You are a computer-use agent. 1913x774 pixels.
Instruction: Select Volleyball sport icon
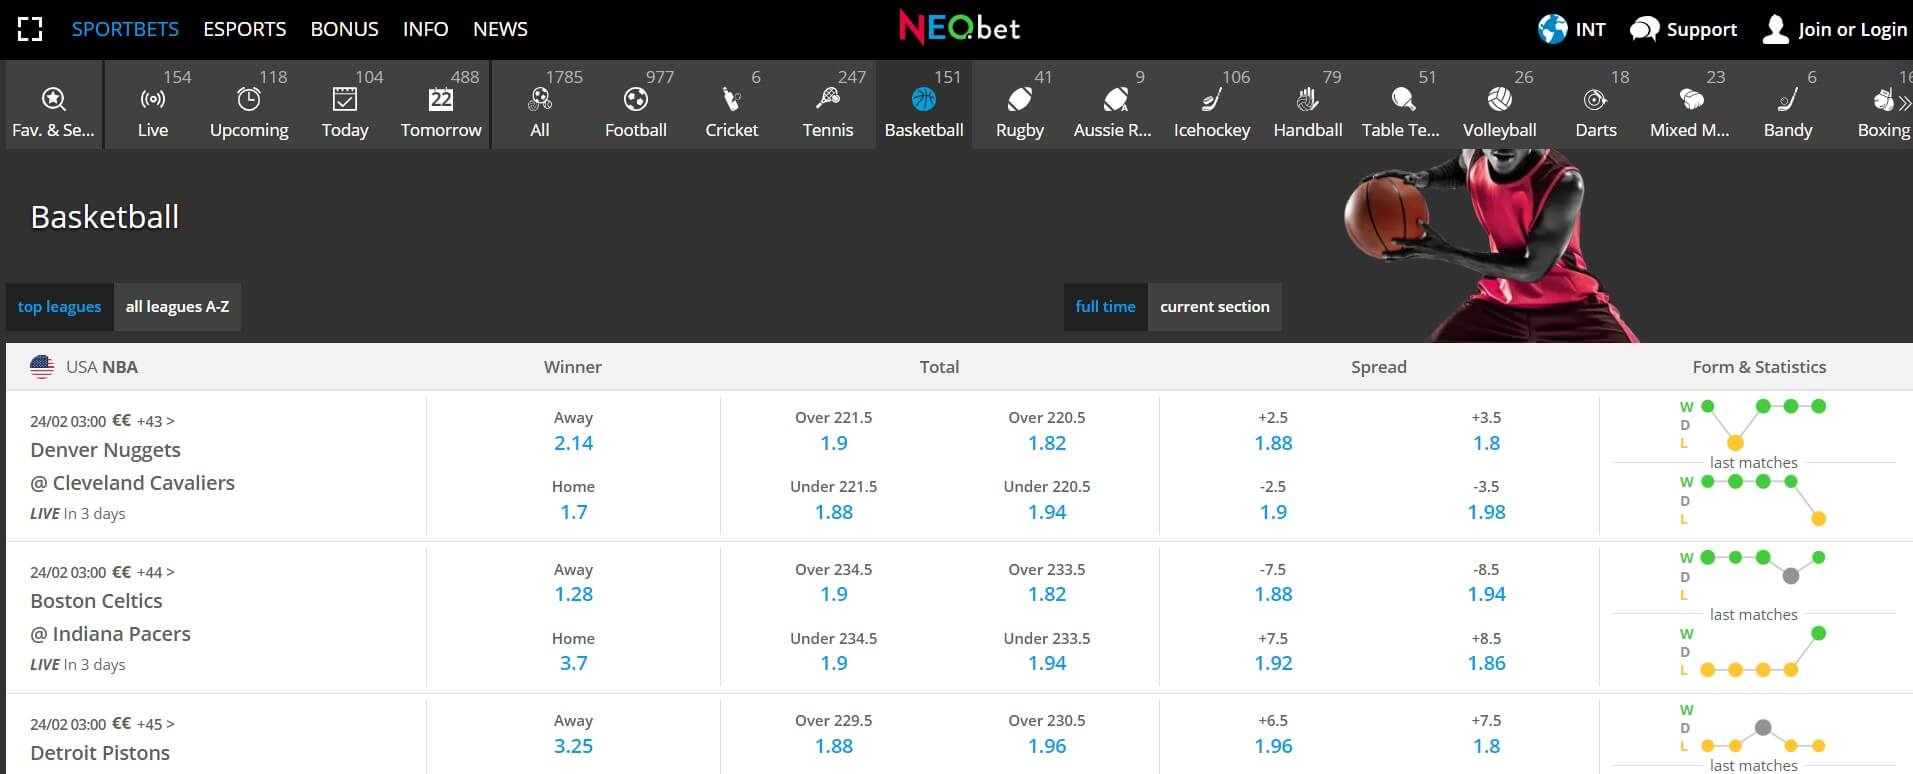pos(1500,99)
